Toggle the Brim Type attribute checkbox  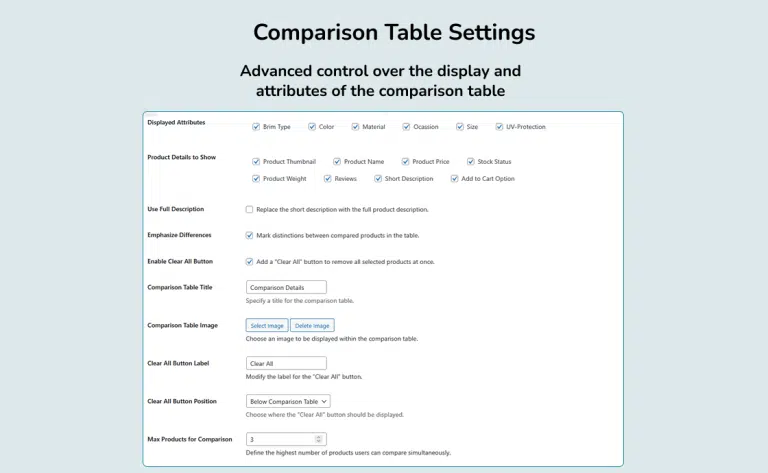(x=256, y=127)
